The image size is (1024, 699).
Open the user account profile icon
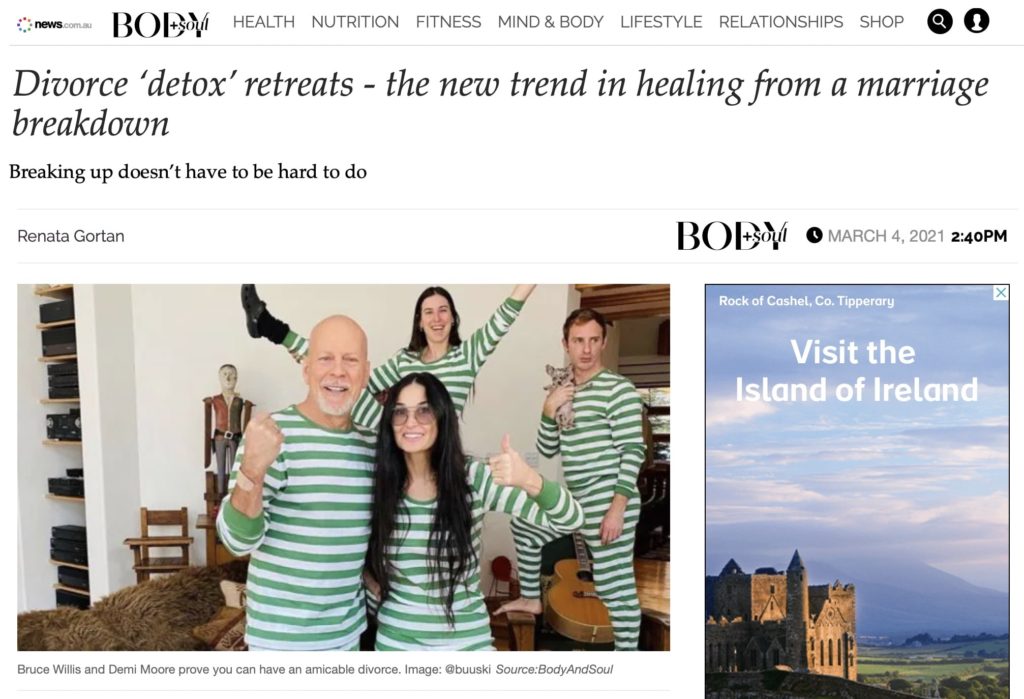(976, 22)
